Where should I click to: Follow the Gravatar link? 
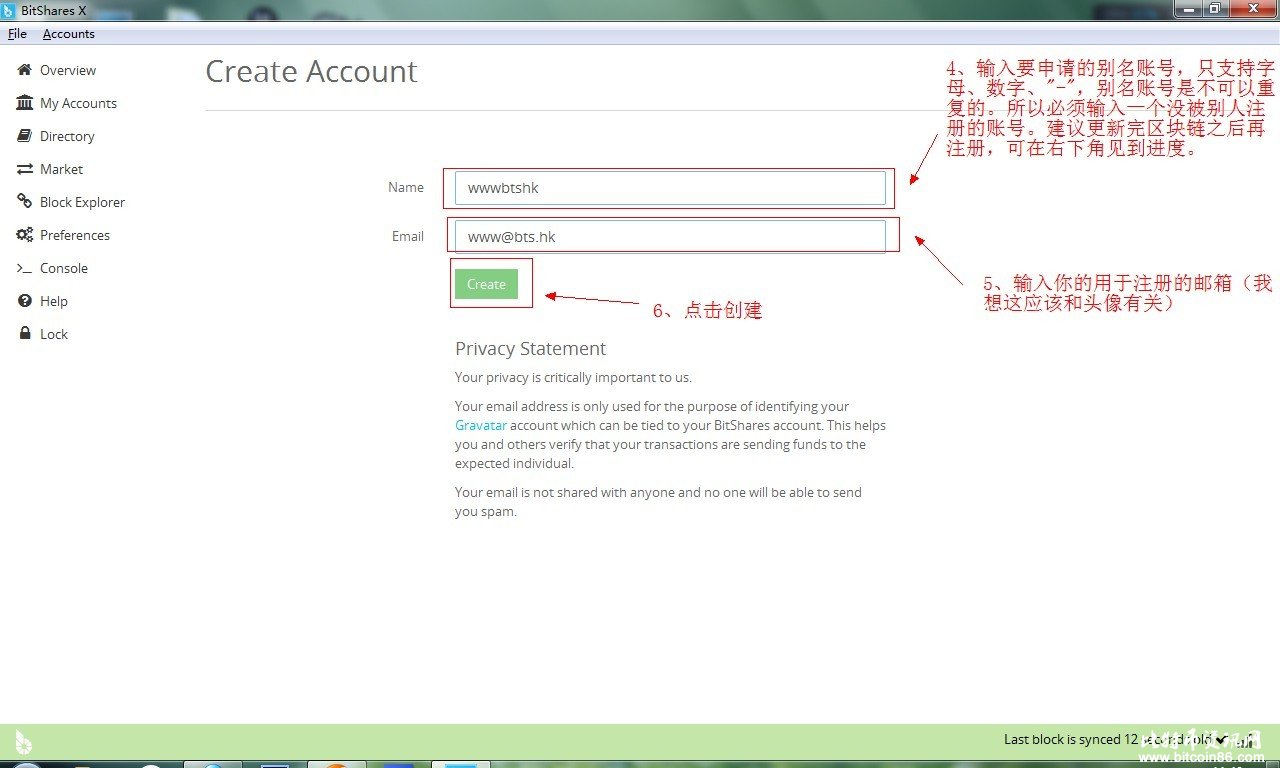click(480, 425)
